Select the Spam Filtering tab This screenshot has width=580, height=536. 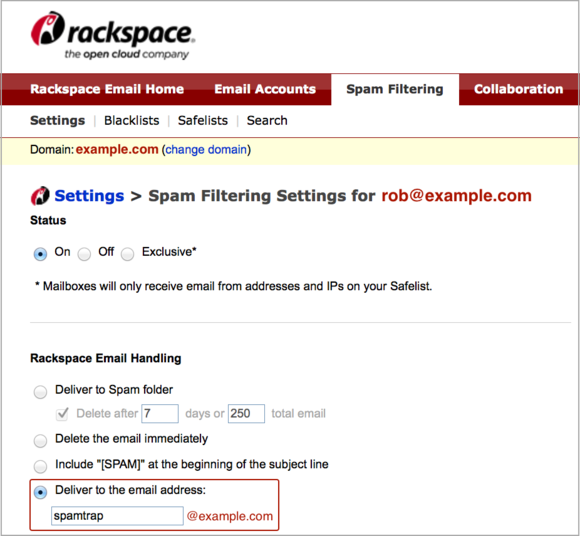pyautogui.click(x=395, y=89)
